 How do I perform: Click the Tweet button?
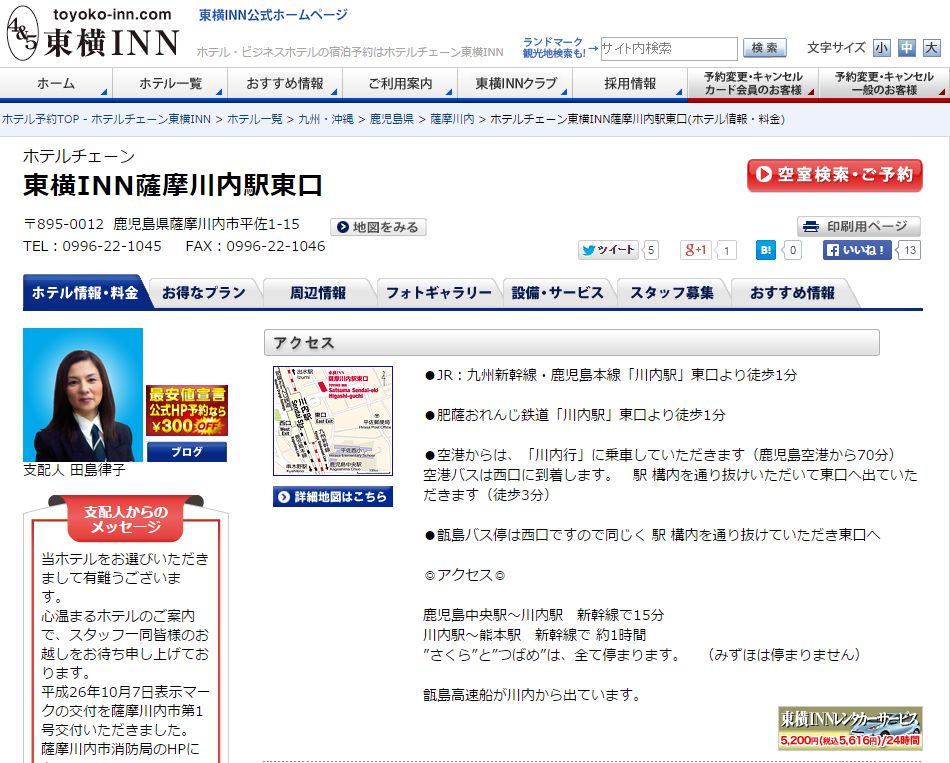coord(608,250)
